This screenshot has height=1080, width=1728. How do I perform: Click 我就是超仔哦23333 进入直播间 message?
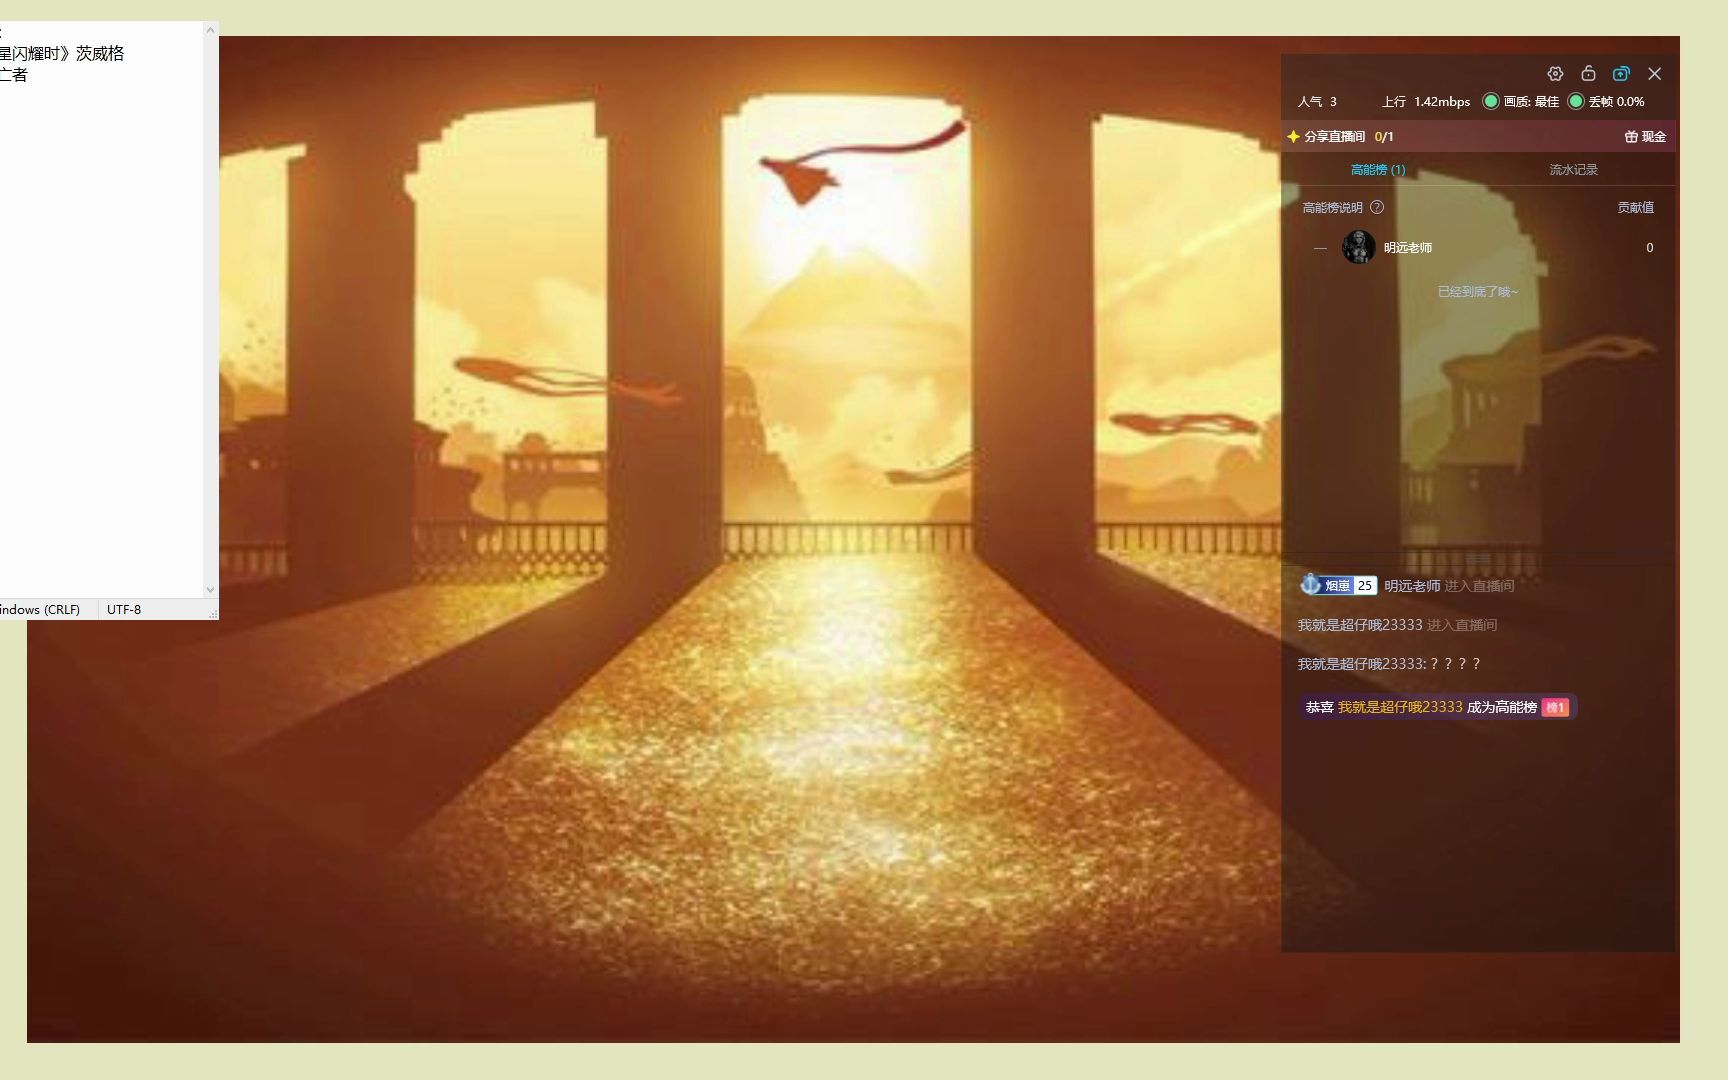(x=1397, y=625)
